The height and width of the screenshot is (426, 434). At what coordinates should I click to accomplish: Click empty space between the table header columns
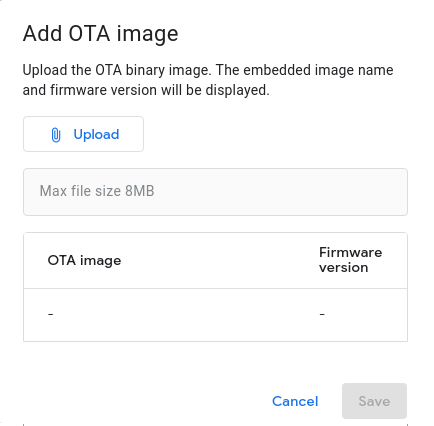tap(220, 260)
